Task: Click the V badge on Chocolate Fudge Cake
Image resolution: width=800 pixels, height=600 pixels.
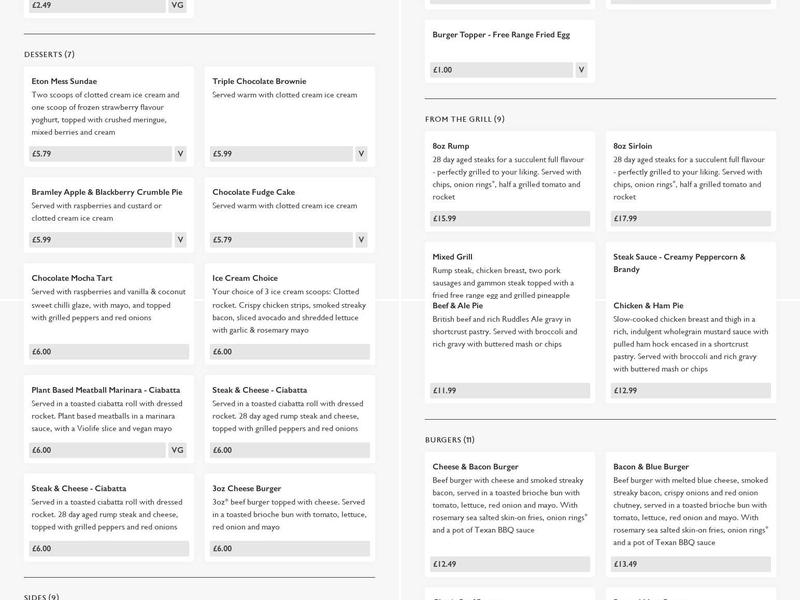Action: [362, 240]
